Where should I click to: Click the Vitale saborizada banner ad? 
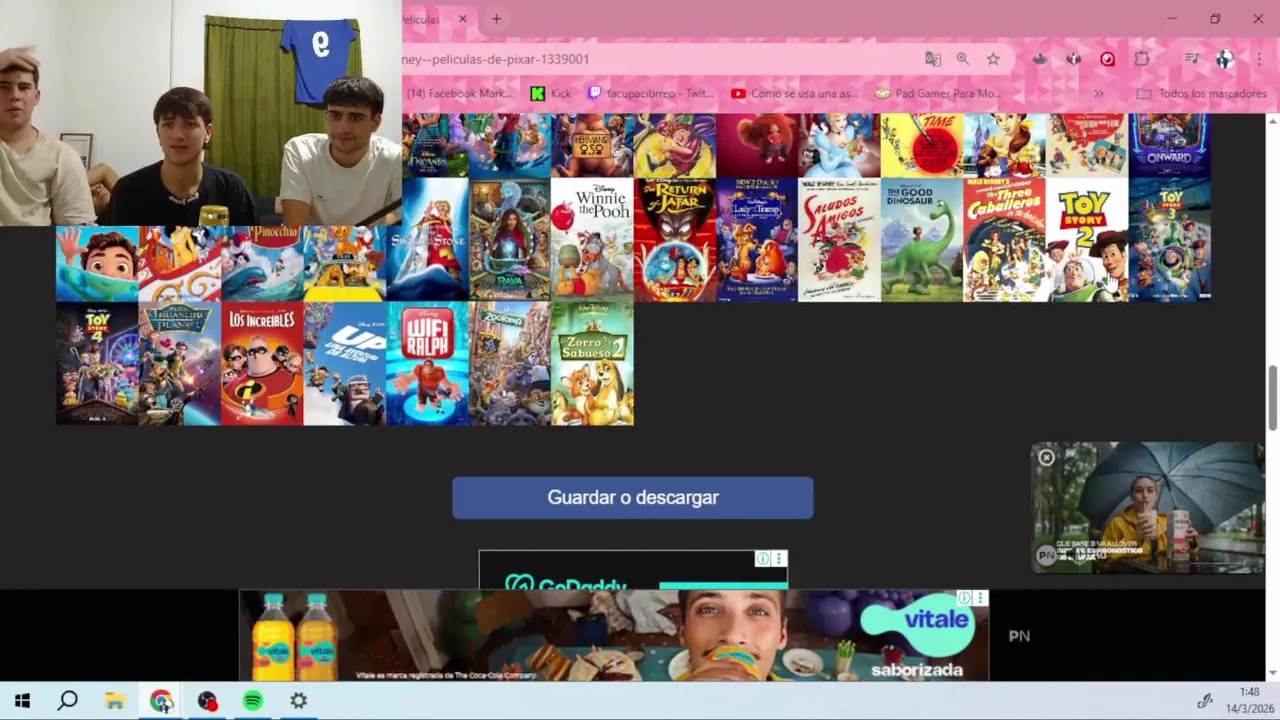point(614,636)
